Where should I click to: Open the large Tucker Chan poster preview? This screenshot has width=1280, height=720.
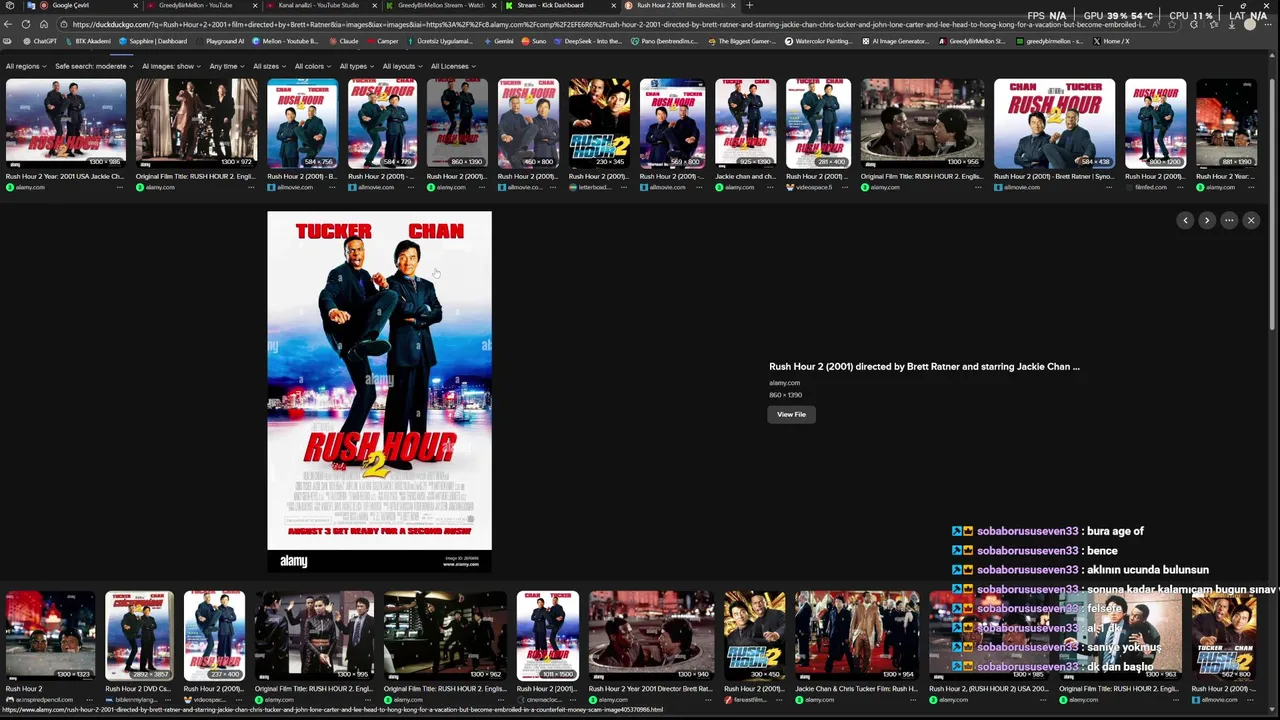coord(379,391)
